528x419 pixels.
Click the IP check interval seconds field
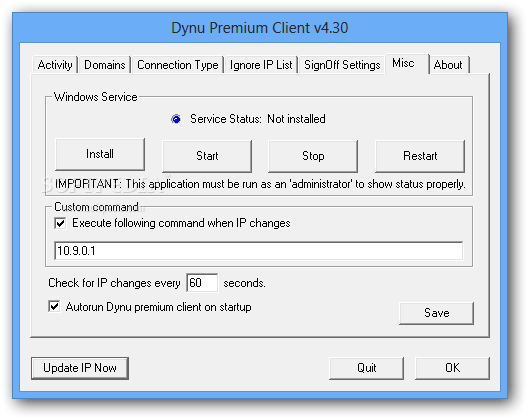(x=202, y=283)
